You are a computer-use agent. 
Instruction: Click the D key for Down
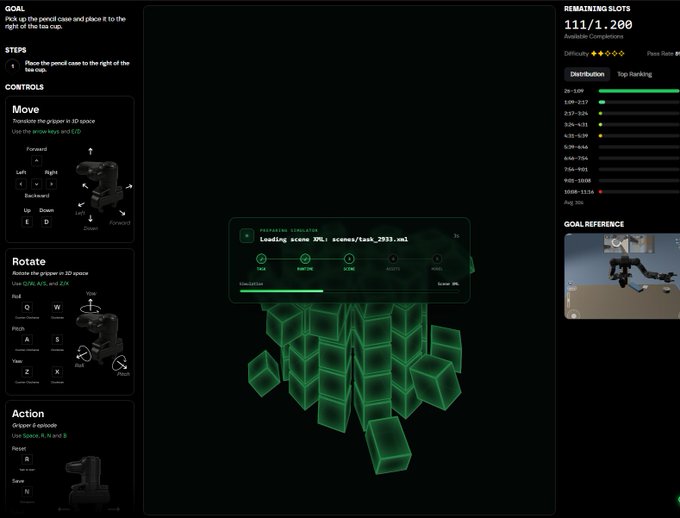click(46, 222)
